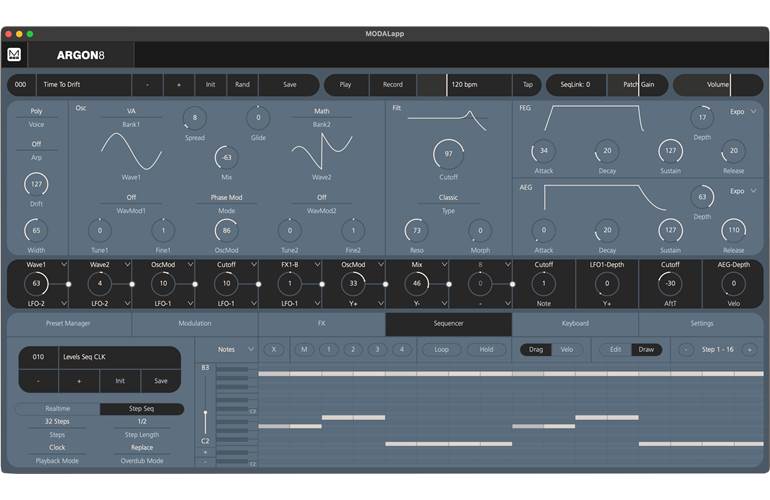Click the Modal logo icon beside ARGON8

[x=14, y=55]
